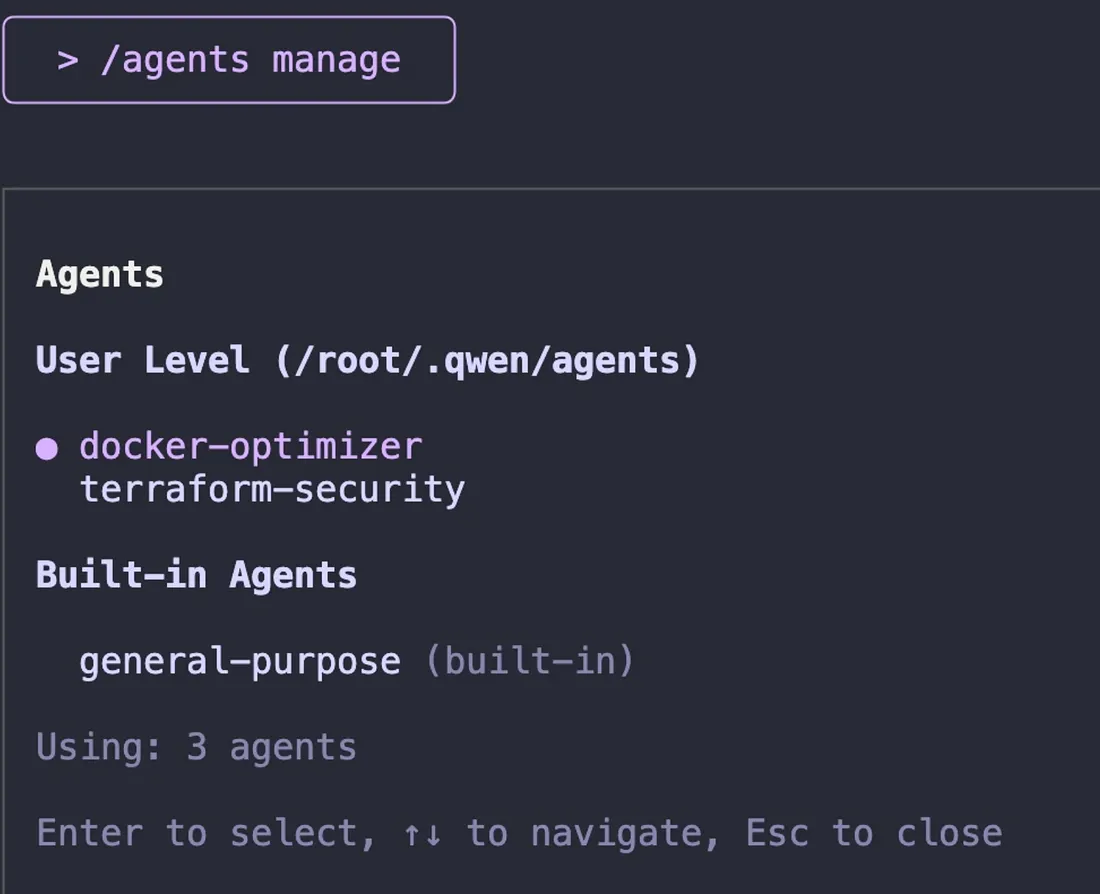Collapse the User Level (/root/.qwen/agents) group
The width and height of the screenshot is (1100, 894).
[368, 360]
